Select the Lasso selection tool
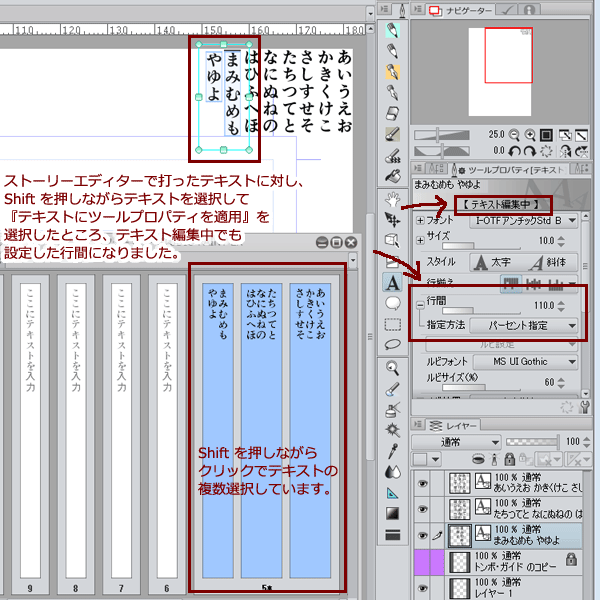The image size is (600, 600). click(393, 344)
